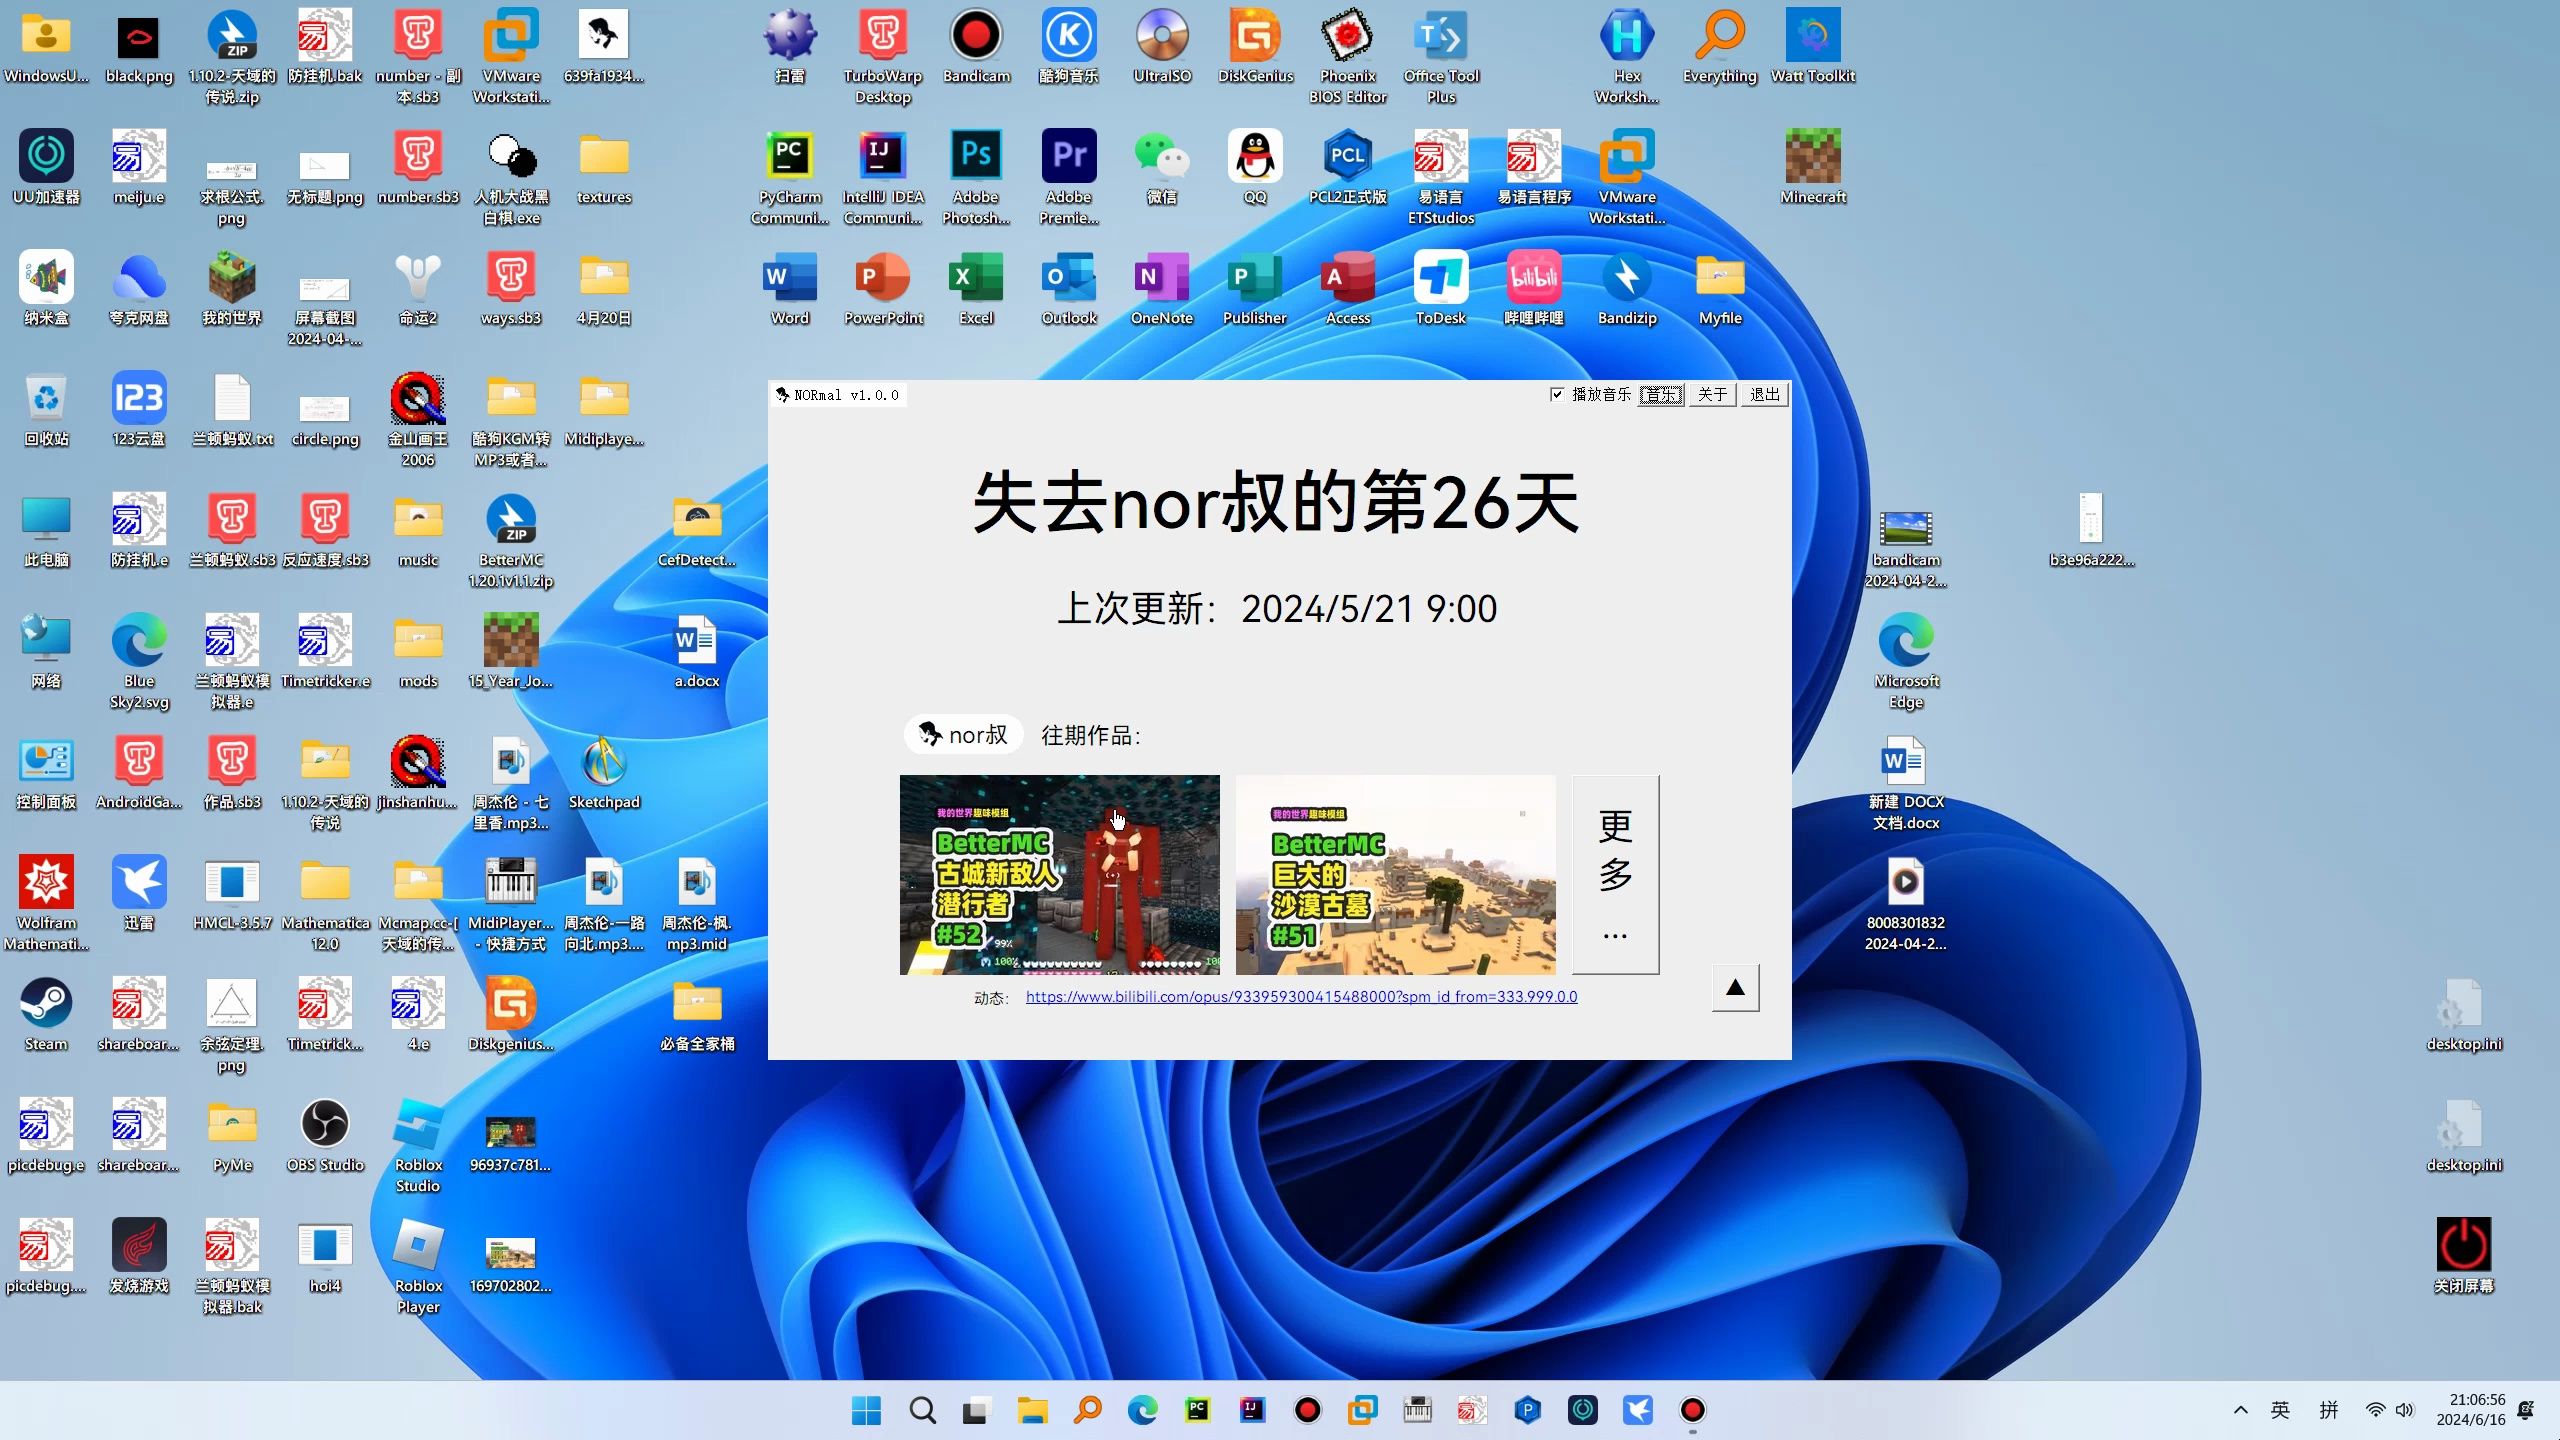Open 回收站 recycle bin icon

point(46,410)
